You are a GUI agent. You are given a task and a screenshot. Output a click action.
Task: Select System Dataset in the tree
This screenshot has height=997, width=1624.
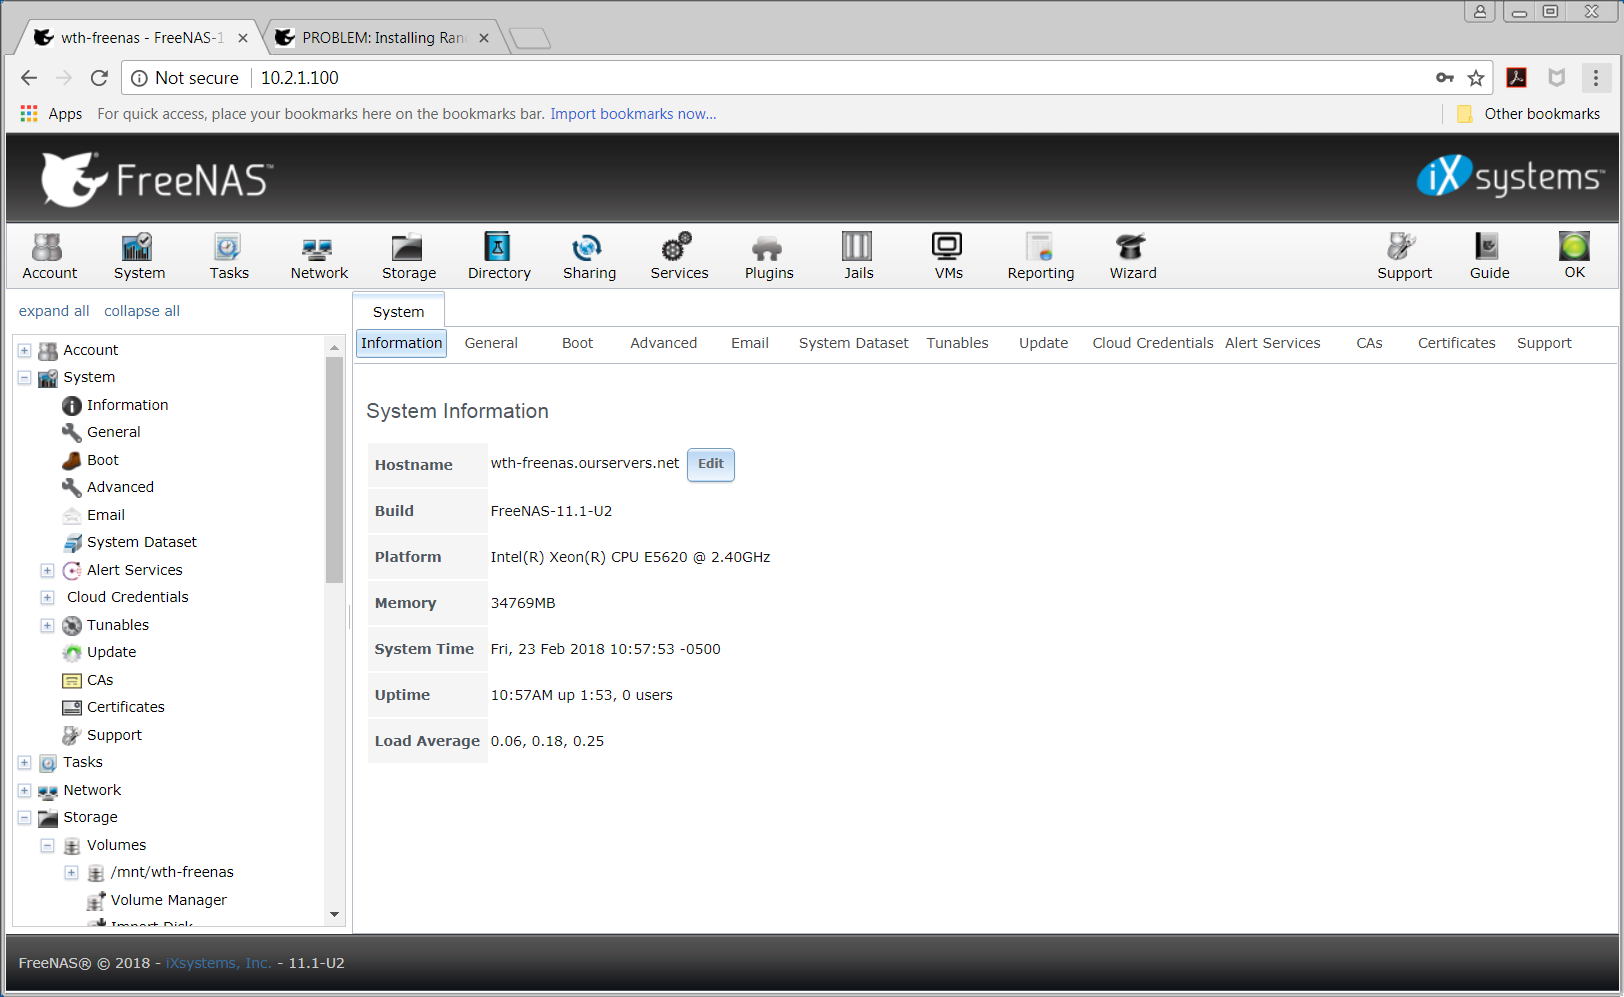[x=141, y=542]
